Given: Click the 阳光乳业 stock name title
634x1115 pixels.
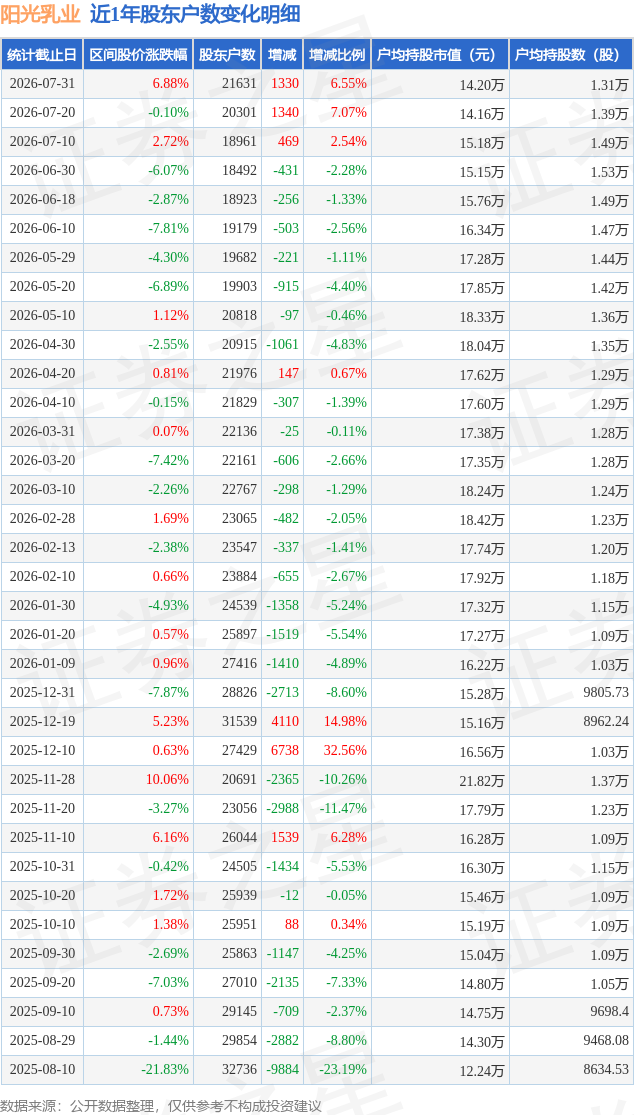Looking at the screenshot, I should pyautogui.click(x=43, y=15).
